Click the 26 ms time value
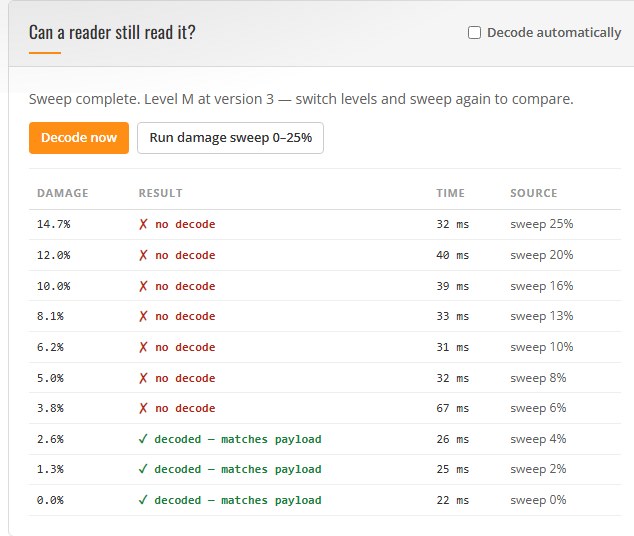 coord(453,439)
